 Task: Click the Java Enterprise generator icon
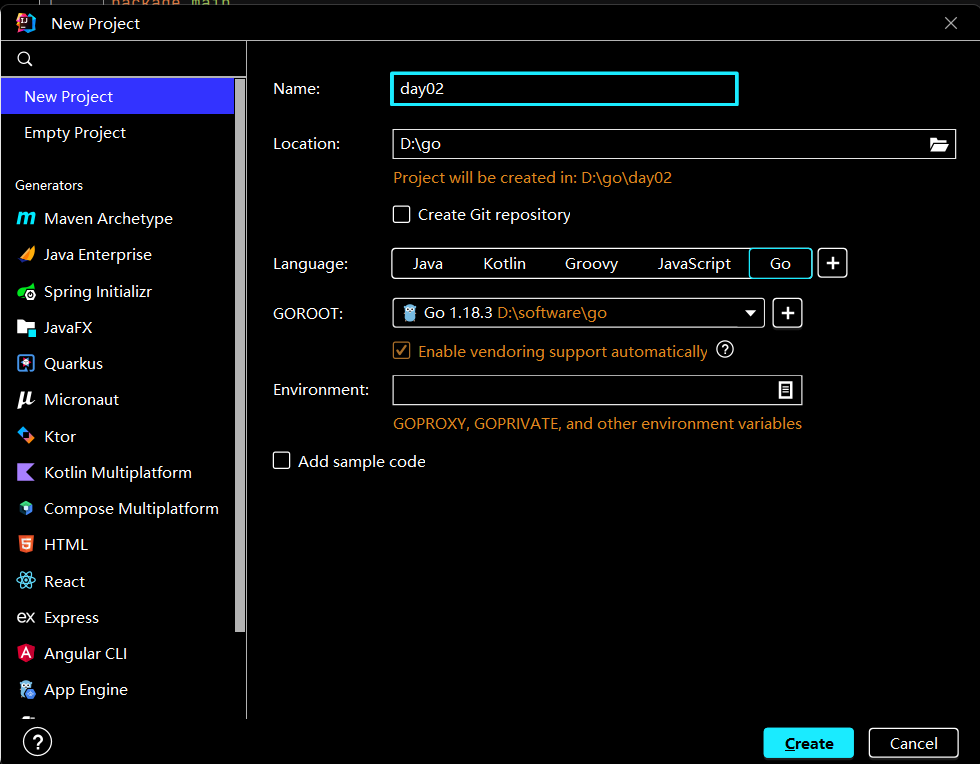(x=26, y=254)
